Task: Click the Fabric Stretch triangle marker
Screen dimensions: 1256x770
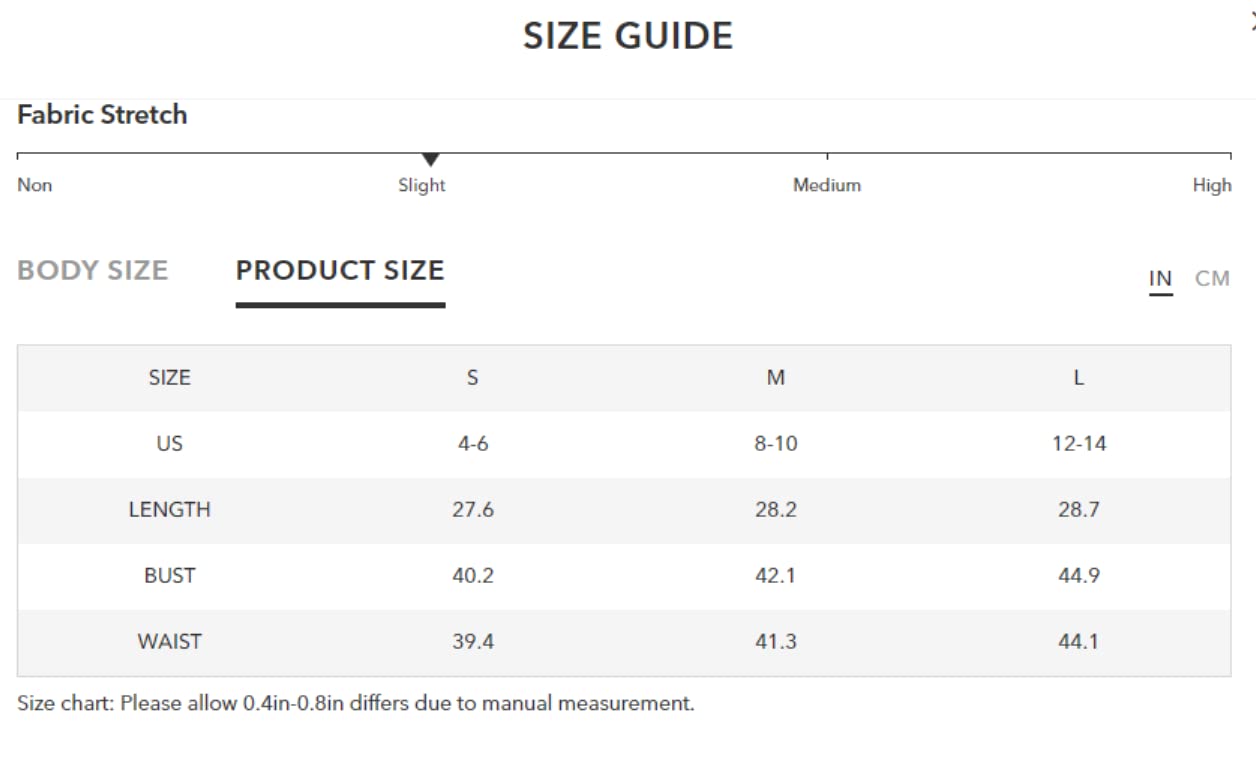Action: click(x=431, y=160)
